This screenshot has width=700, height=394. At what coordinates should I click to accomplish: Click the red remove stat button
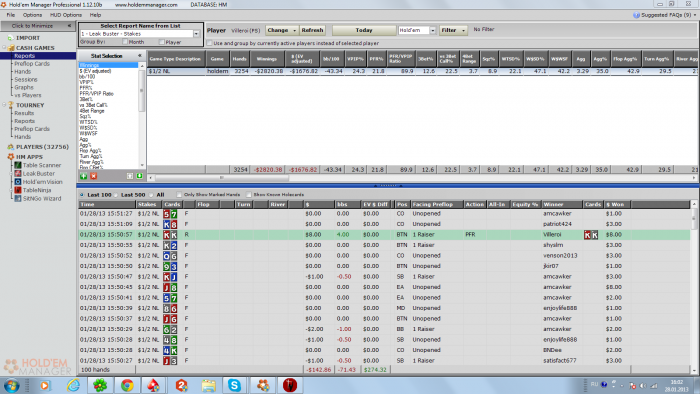pos(93,176)
